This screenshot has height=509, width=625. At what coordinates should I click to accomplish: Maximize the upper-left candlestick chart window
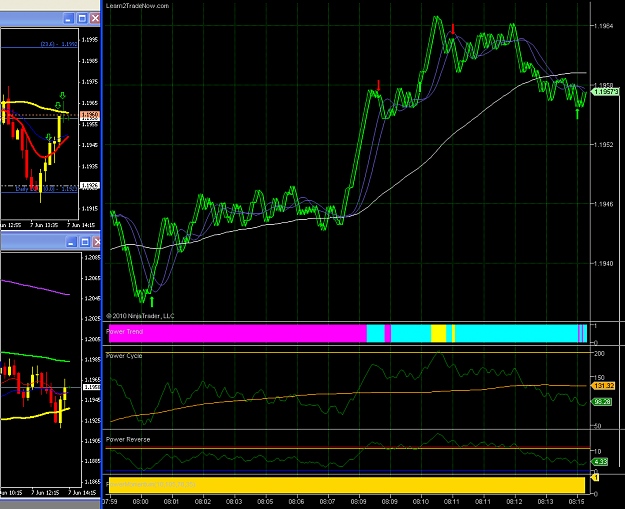82,18
